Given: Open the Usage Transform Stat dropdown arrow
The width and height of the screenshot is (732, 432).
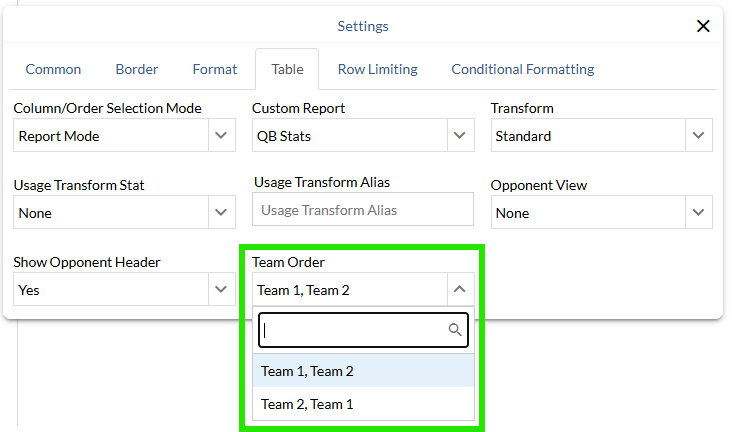Looking at the screenshot, I should 221,212.
